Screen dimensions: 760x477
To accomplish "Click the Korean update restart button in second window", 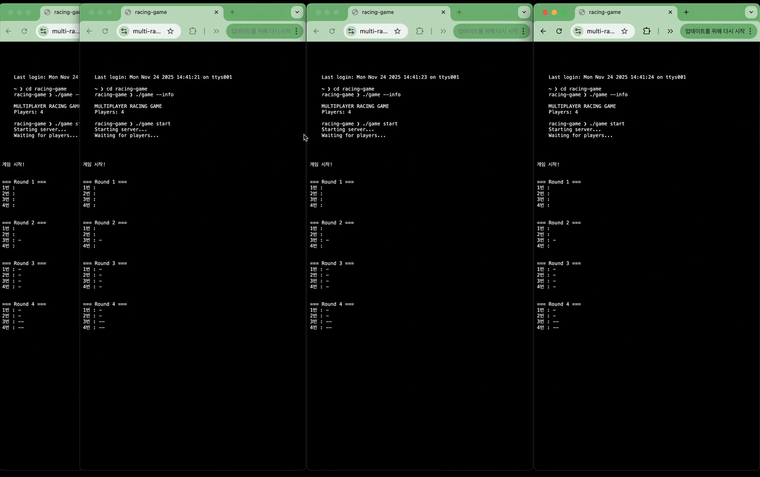I will click(x=261, y=31).
